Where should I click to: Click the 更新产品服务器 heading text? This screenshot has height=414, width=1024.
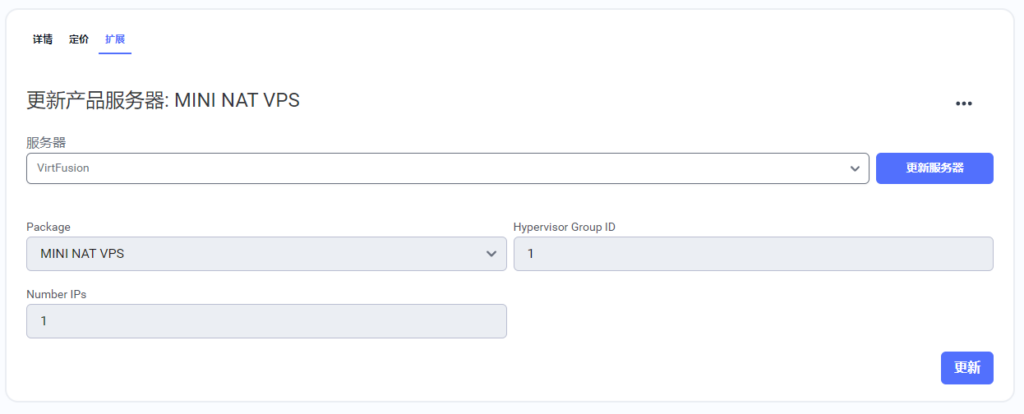[x=98, y=100]
